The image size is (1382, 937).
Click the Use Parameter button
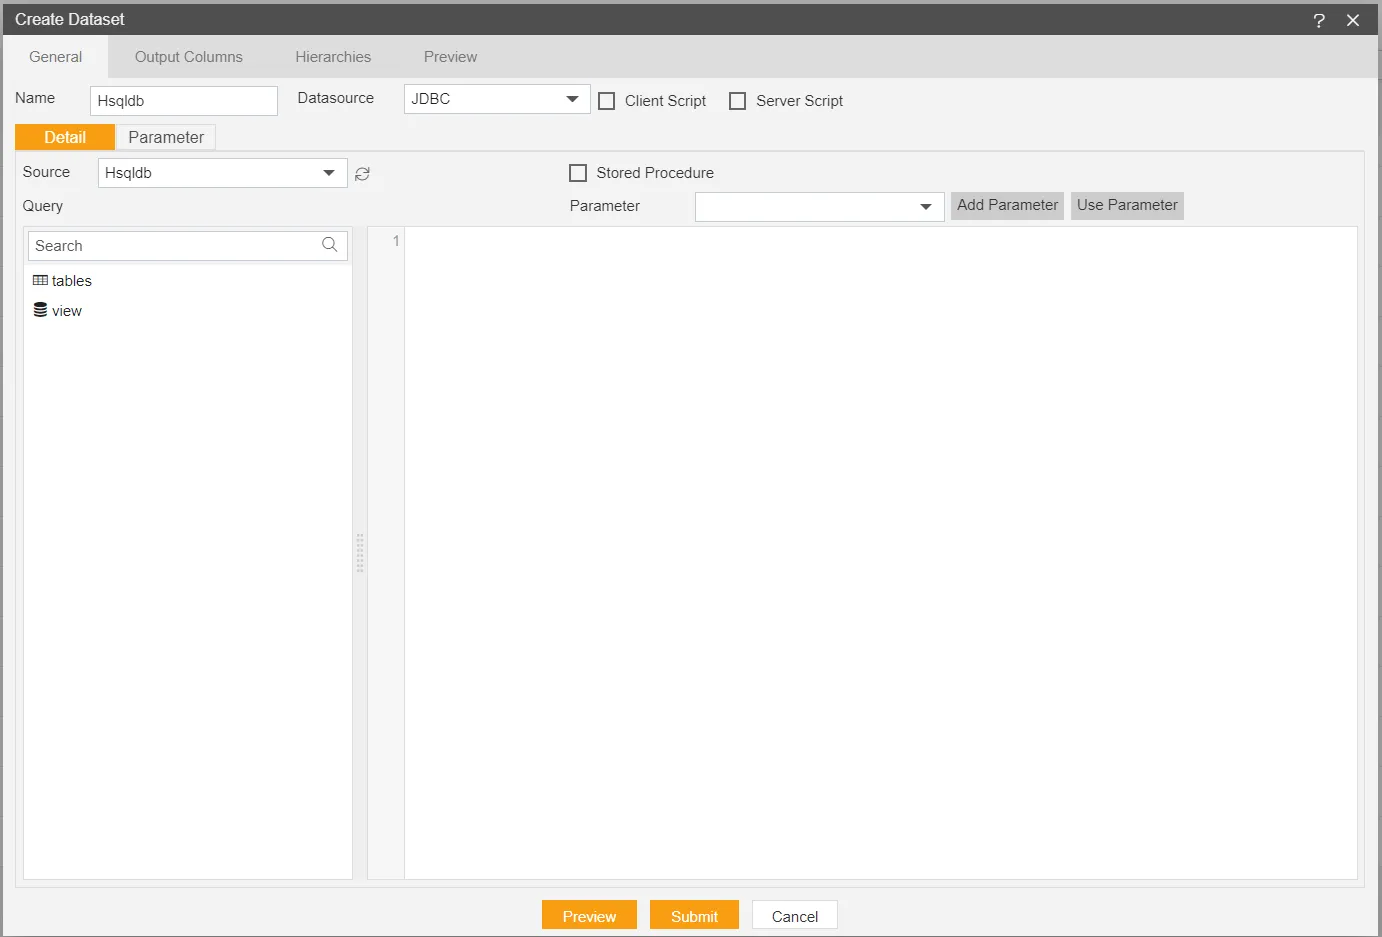pos(1127,205)
